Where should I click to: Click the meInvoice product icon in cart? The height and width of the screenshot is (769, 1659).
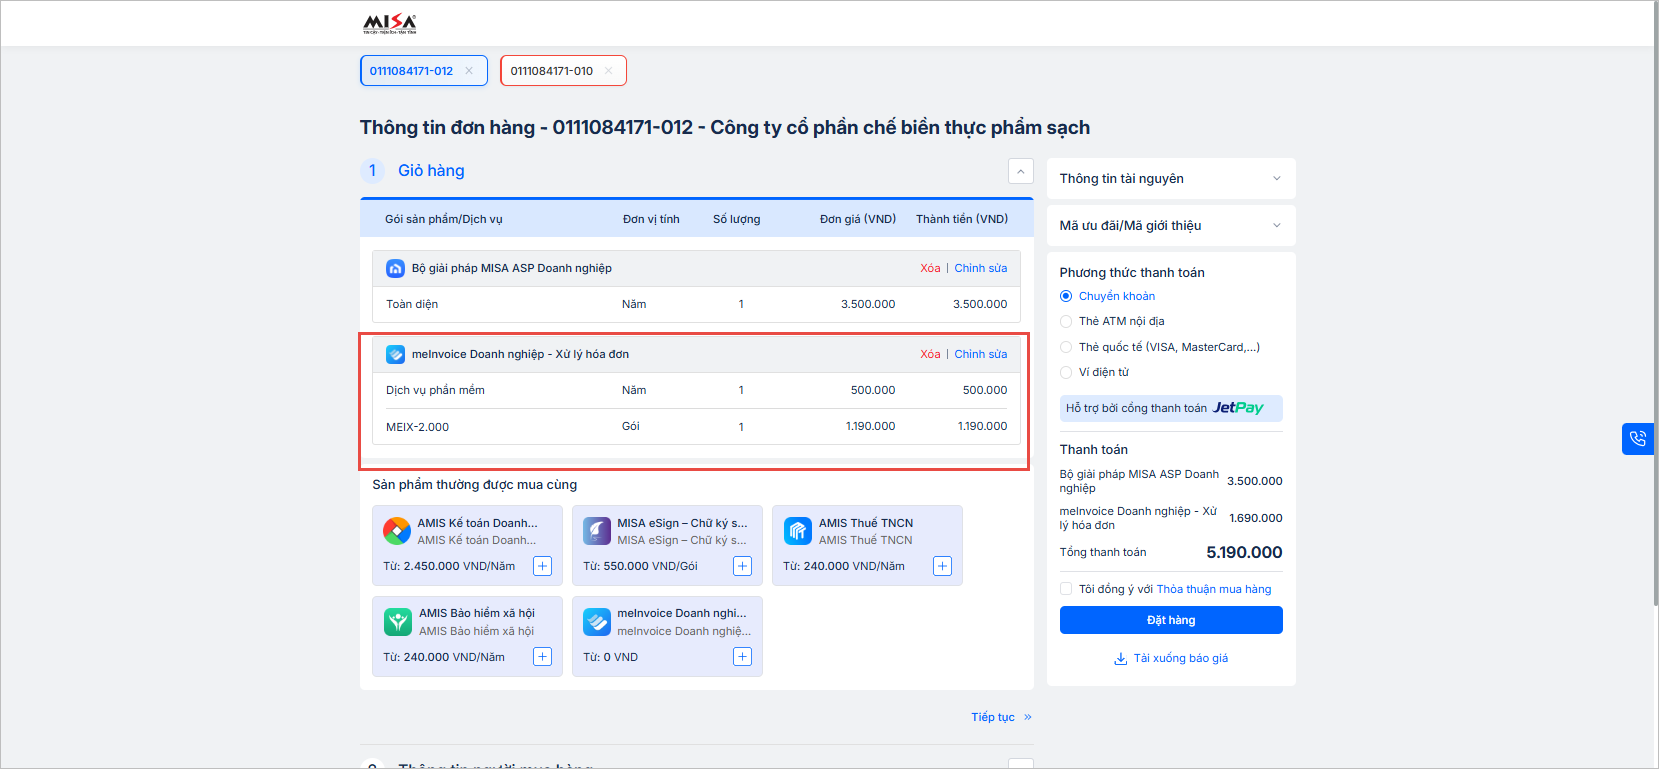click(x=395, y=354)
